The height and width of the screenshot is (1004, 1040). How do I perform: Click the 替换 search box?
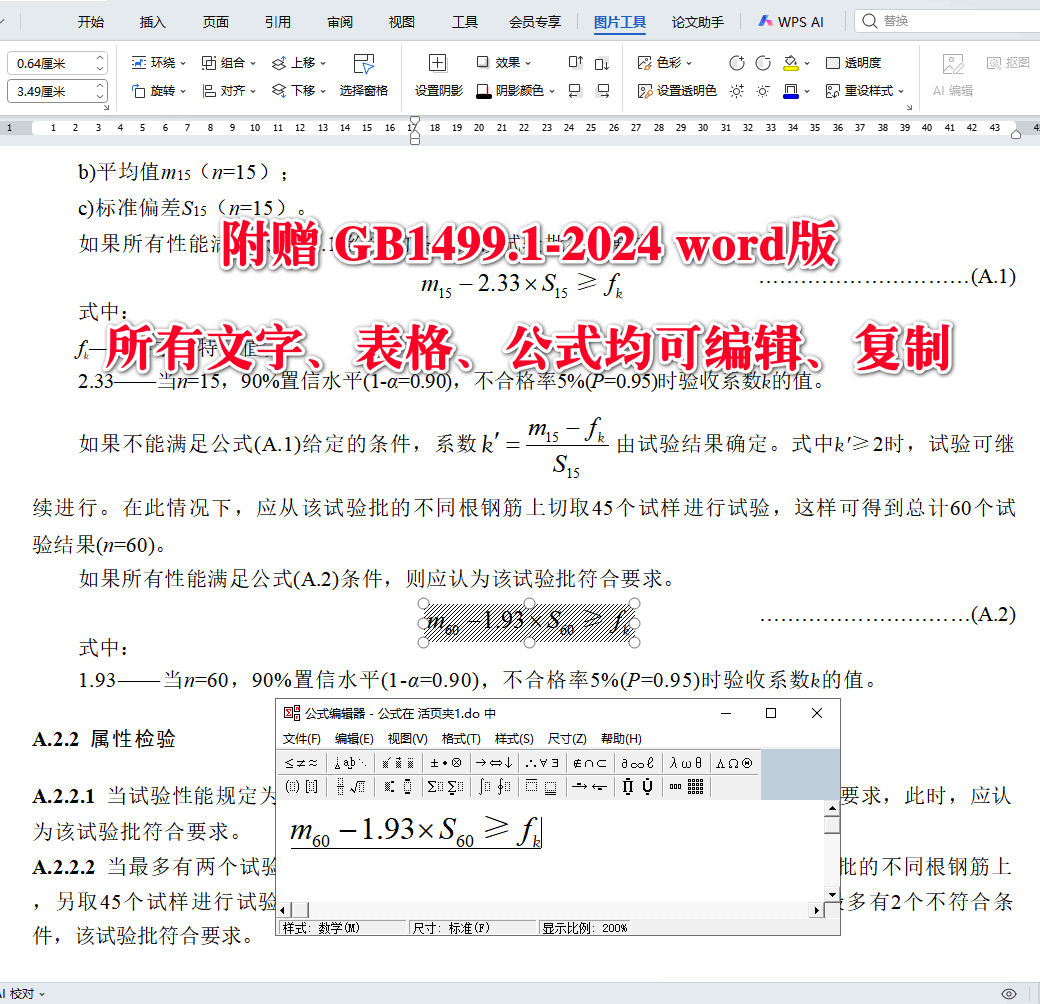[948, 21]
